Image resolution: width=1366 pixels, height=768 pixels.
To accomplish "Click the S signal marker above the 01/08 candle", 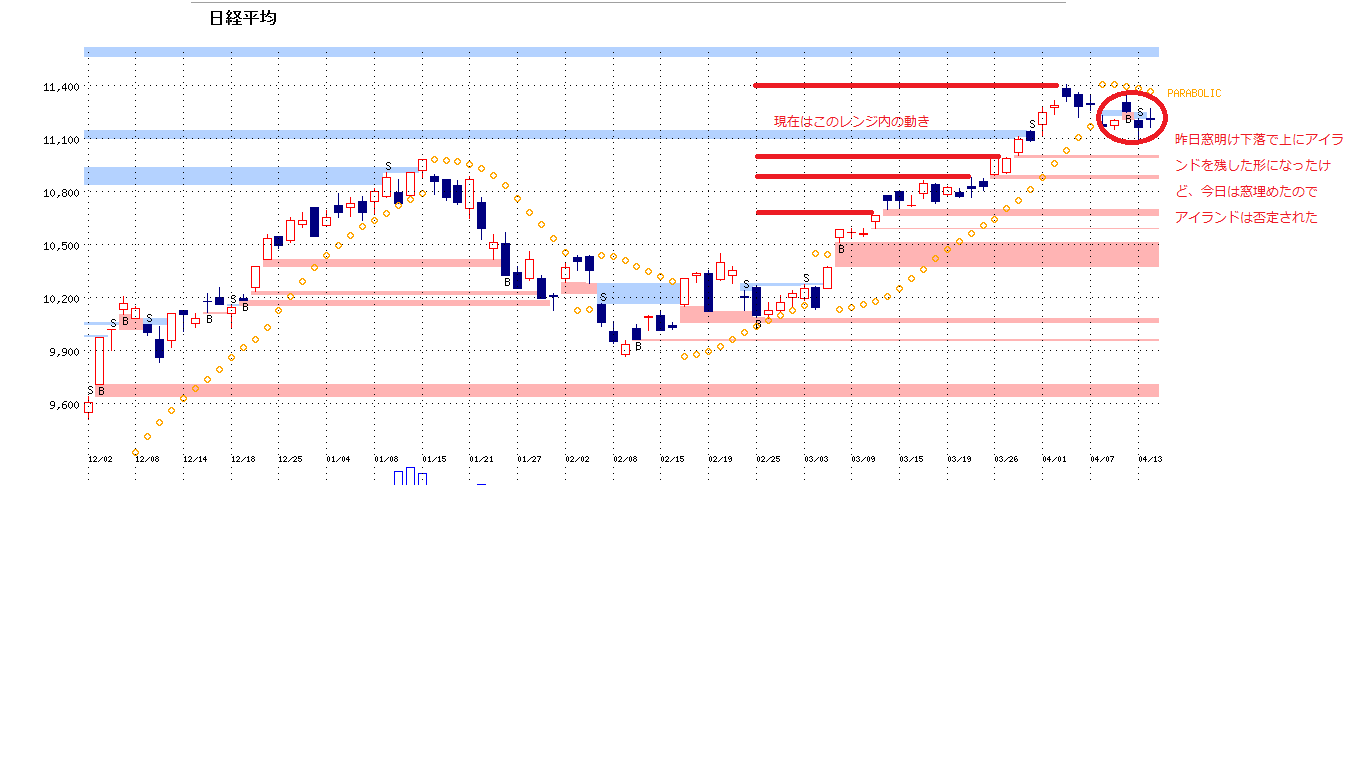I will coord(388,166).
